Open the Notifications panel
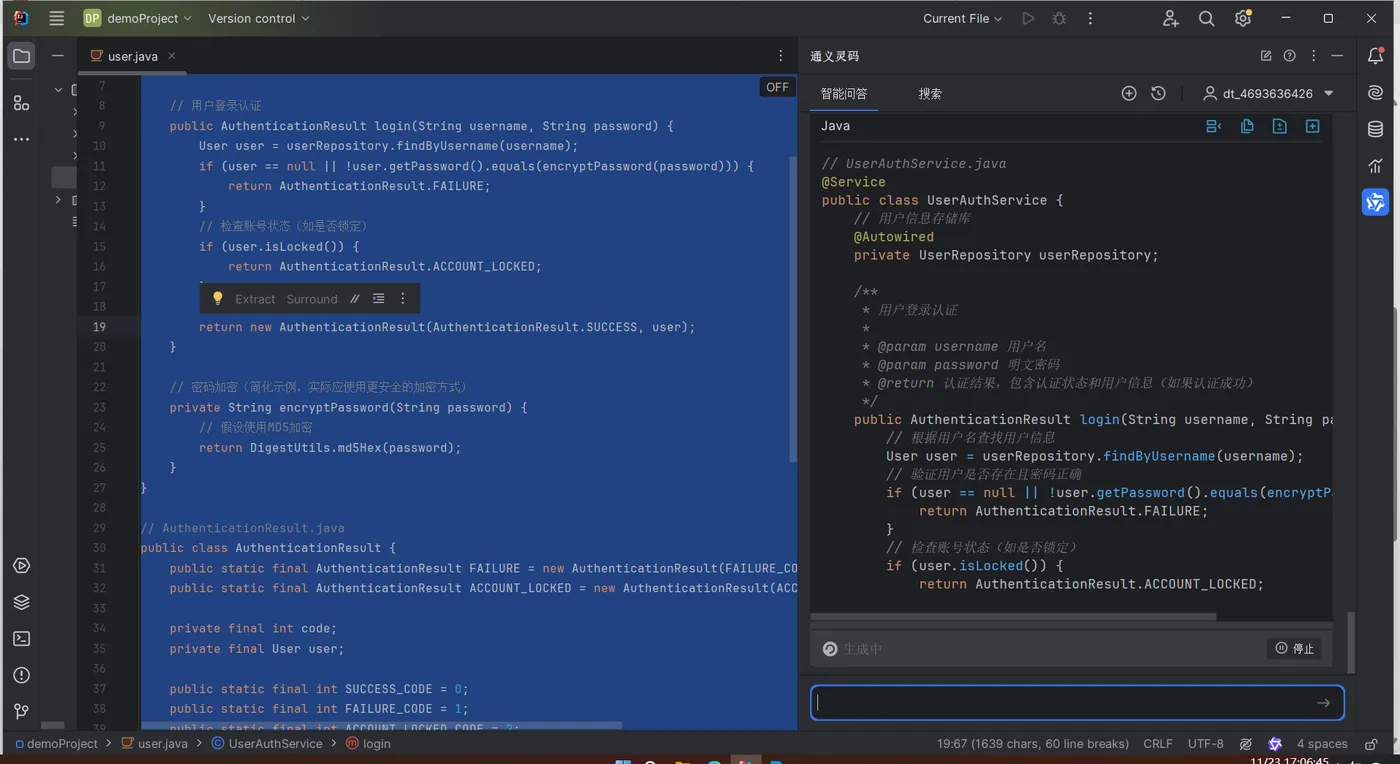This screenshot has height=764, width=1400. tap(1376, 56)
